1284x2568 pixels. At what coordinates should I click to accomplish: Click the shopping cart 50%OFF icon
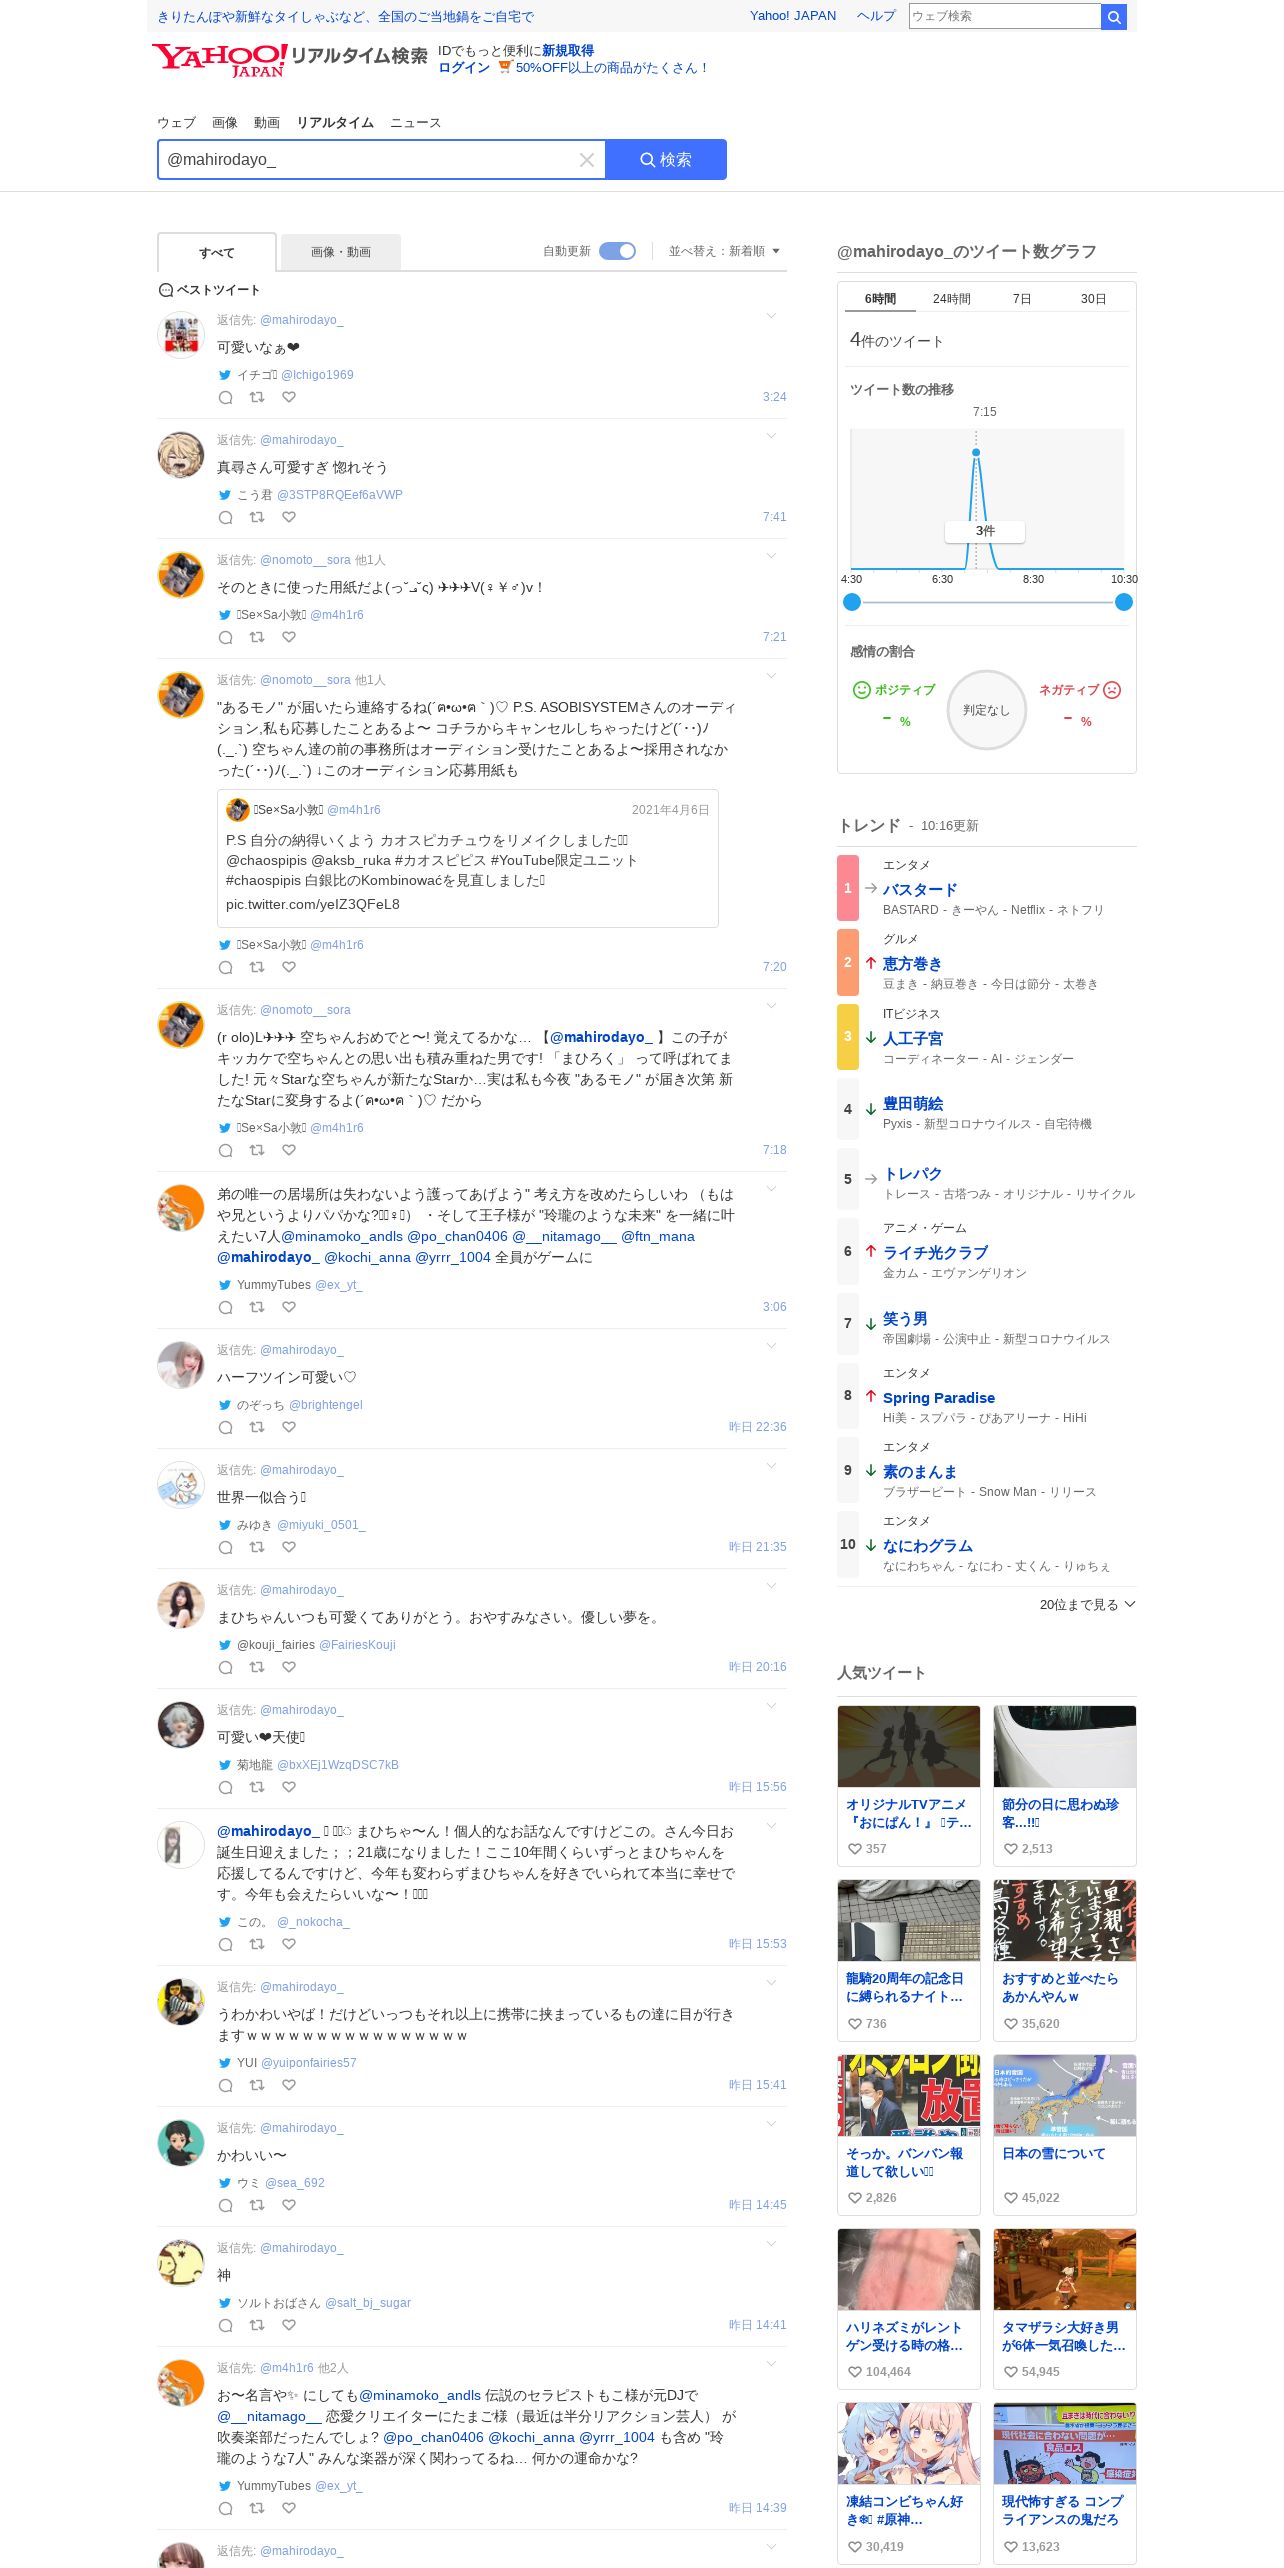click(505, 67)
